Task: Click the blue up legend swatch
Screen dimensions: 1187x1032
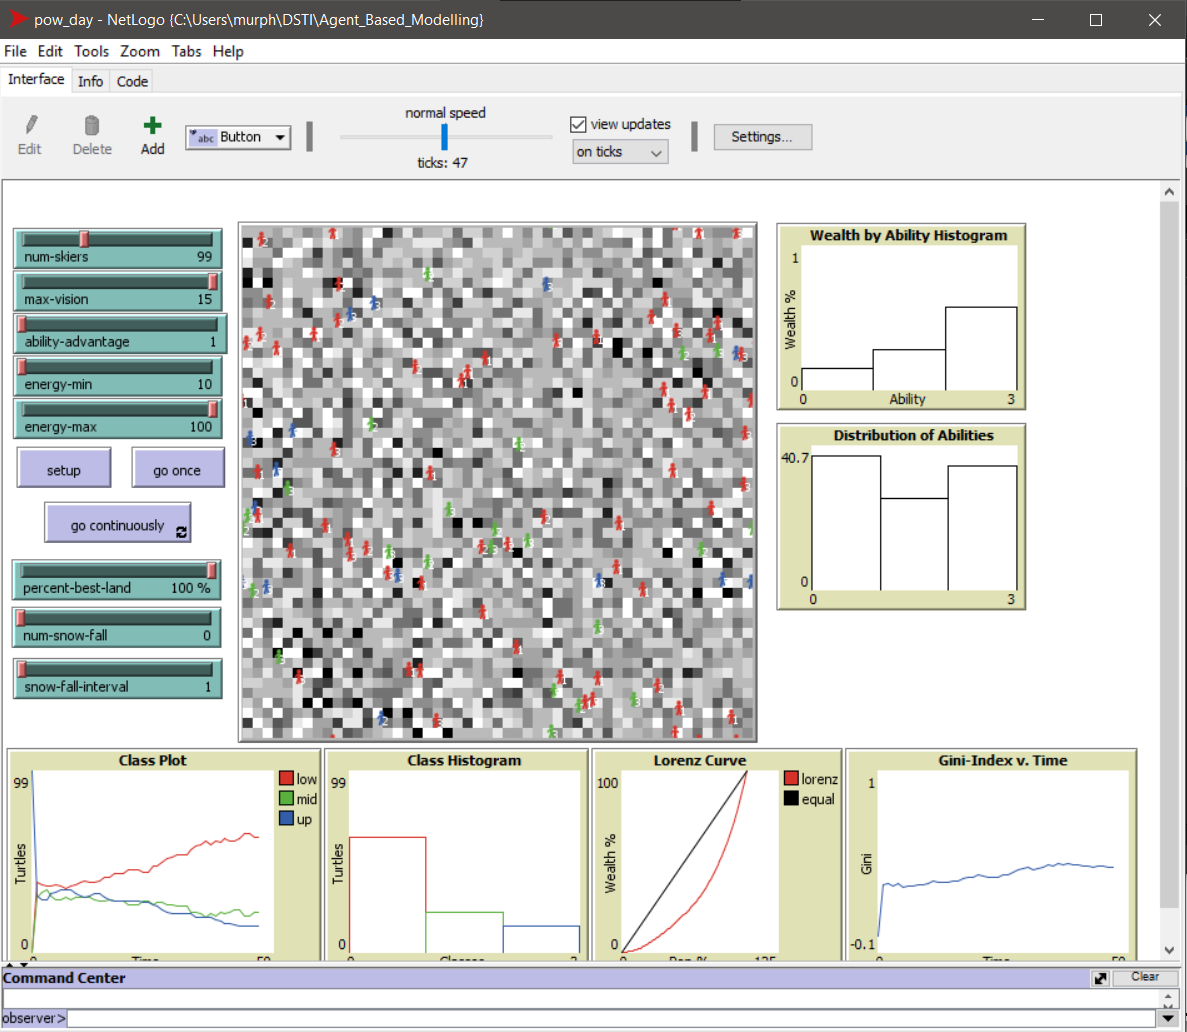Action: (x=286, y=819)
